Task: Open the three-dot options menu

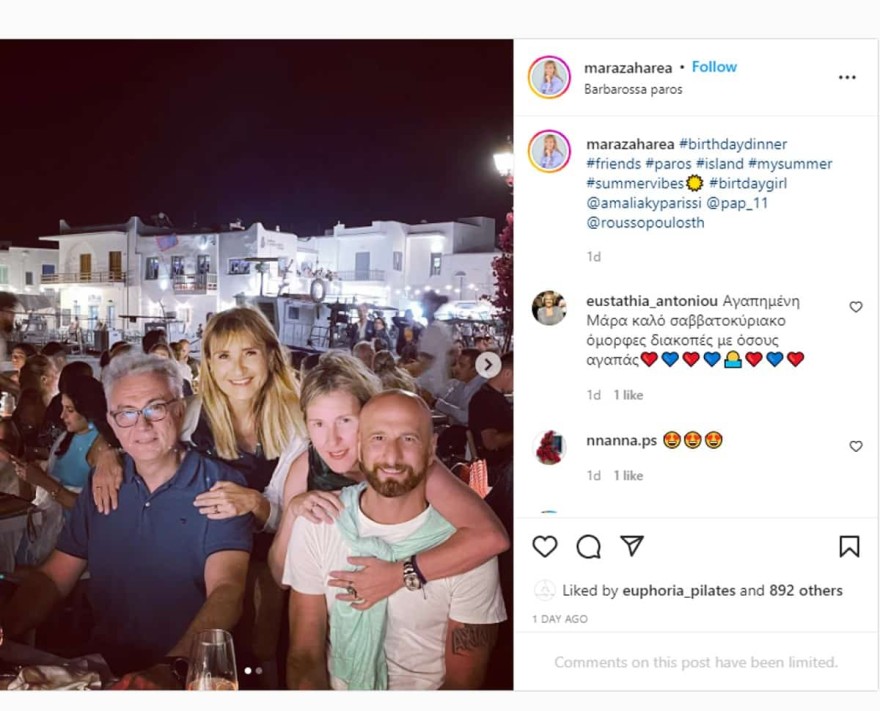Action: (x=848, y=77)
